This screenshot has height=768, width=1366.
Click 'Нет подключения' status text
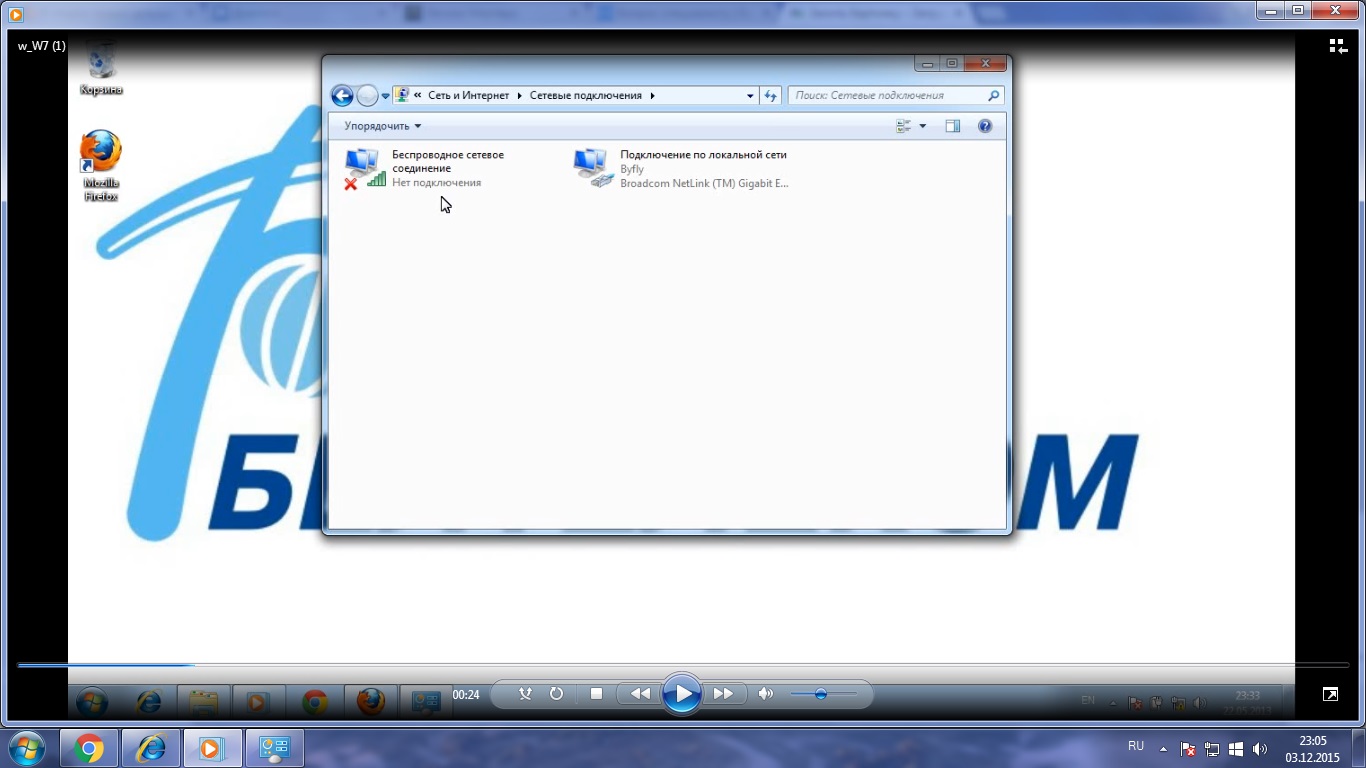pyautogui.click(x=436, y=183)
